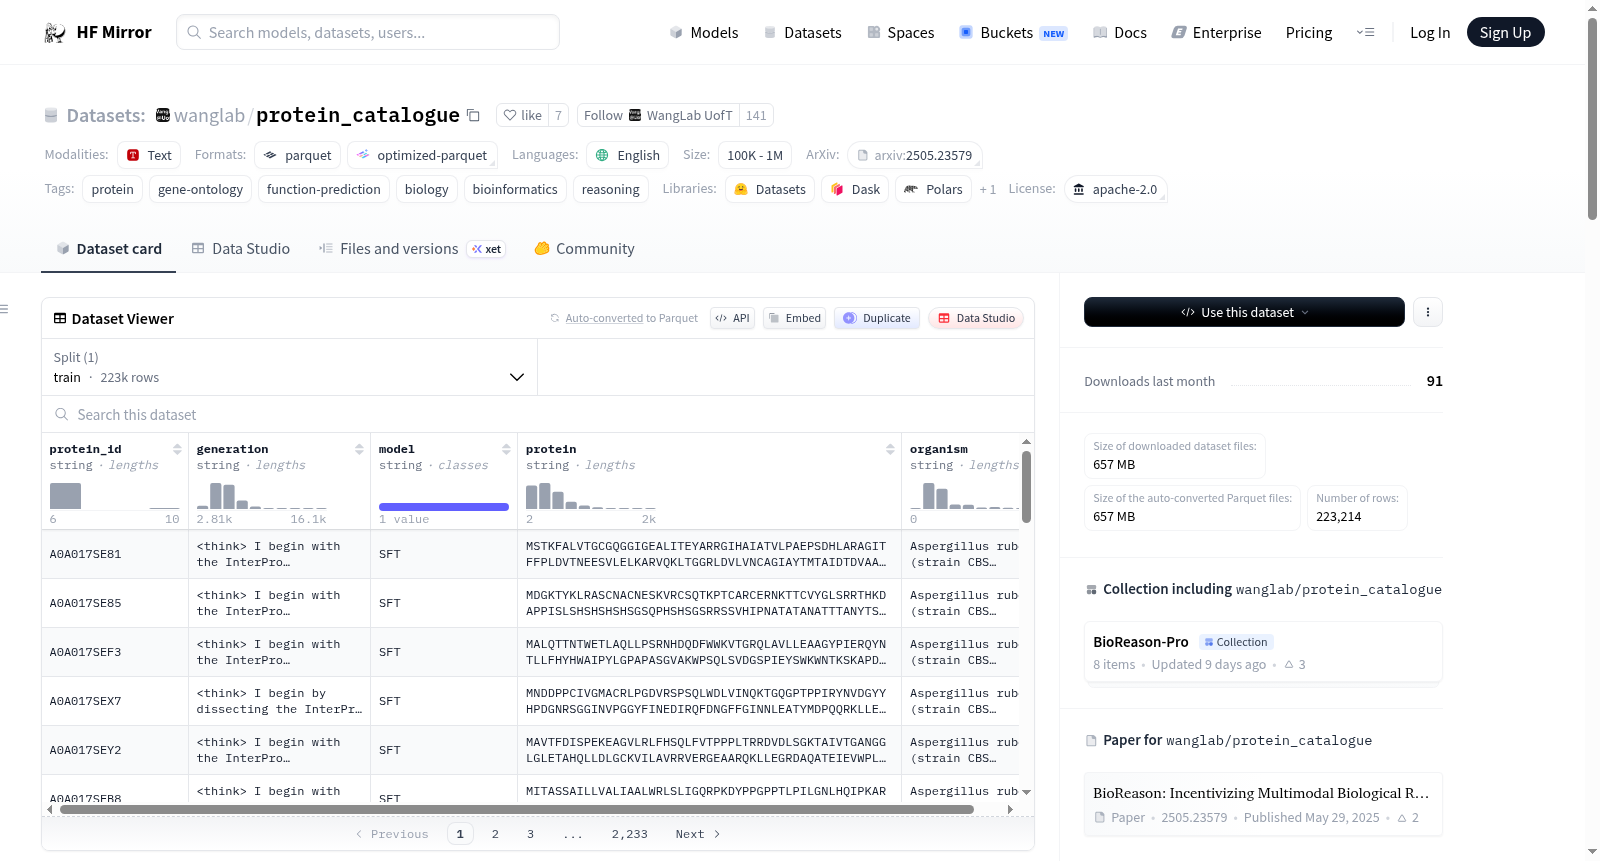Open the Models menu item
Screen dimensions: 1600x861
tap(704, 33)
